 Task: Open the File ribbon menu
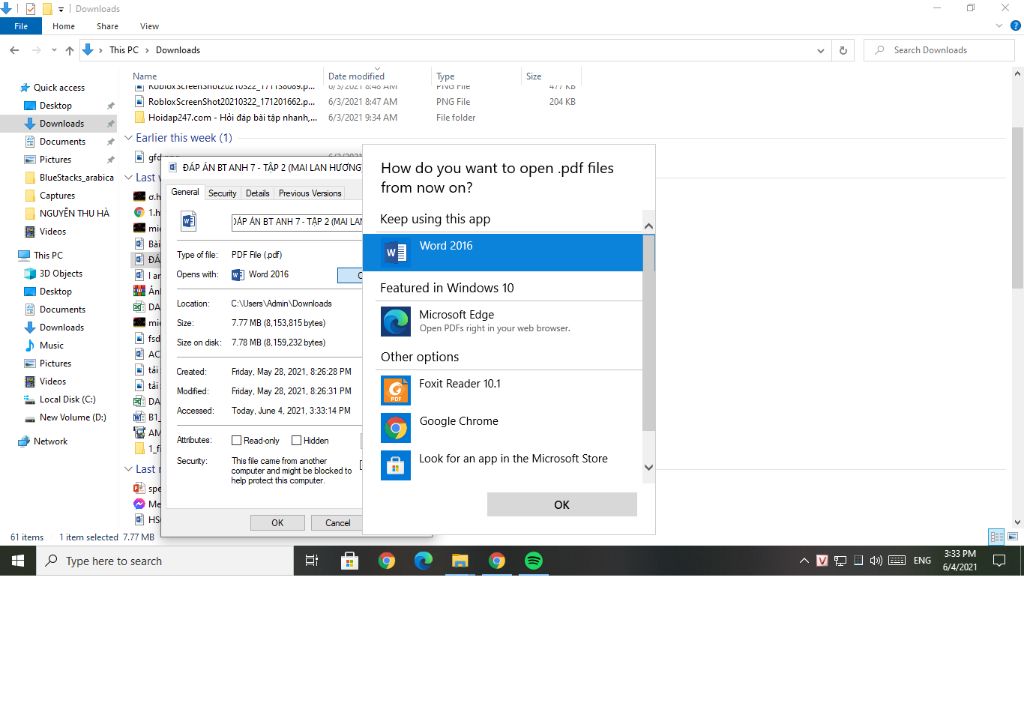click(x=21, y=26)
